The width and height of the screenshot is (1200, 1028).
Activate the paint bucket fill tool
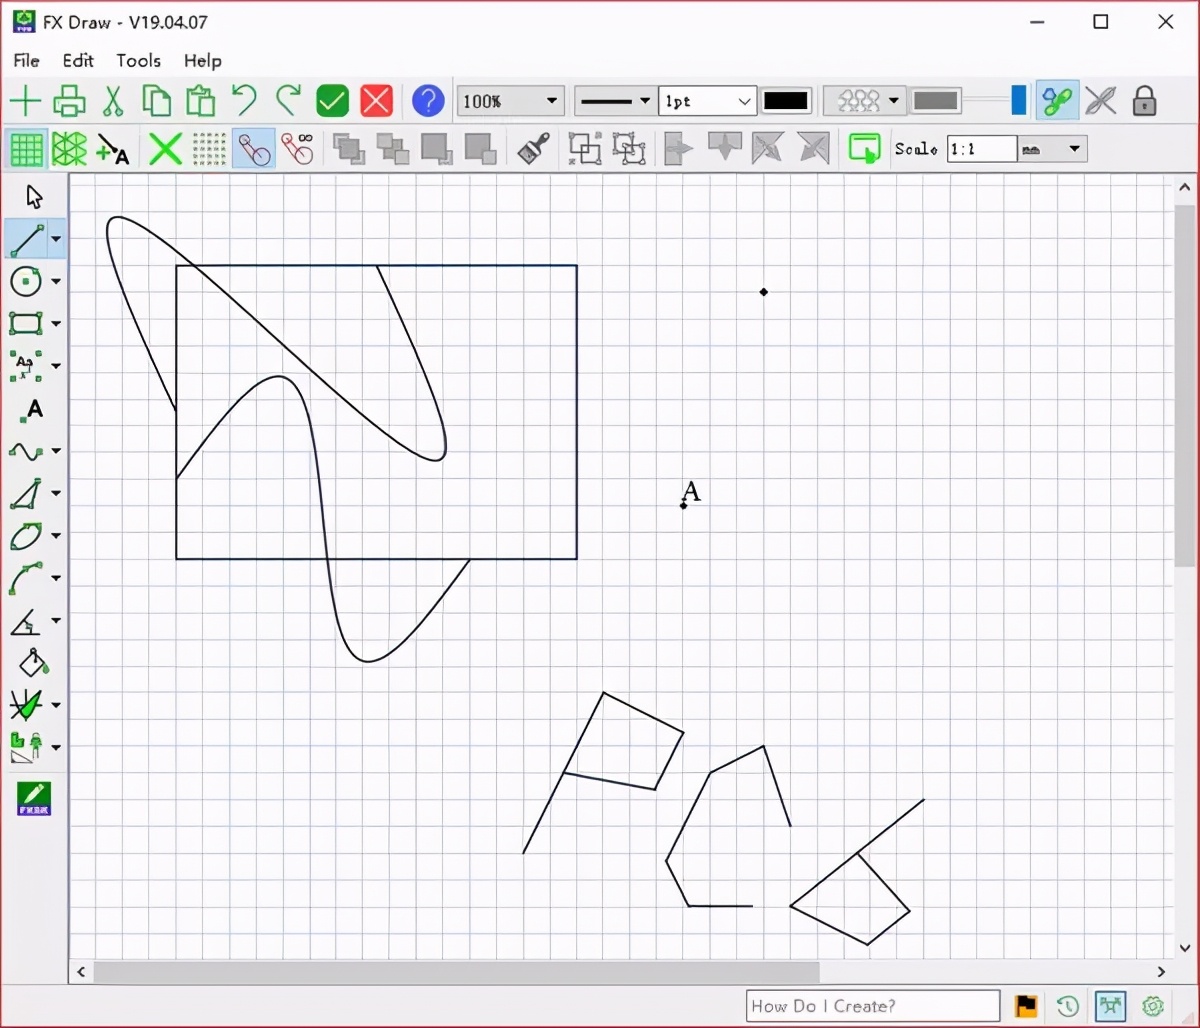pos(33,663)
